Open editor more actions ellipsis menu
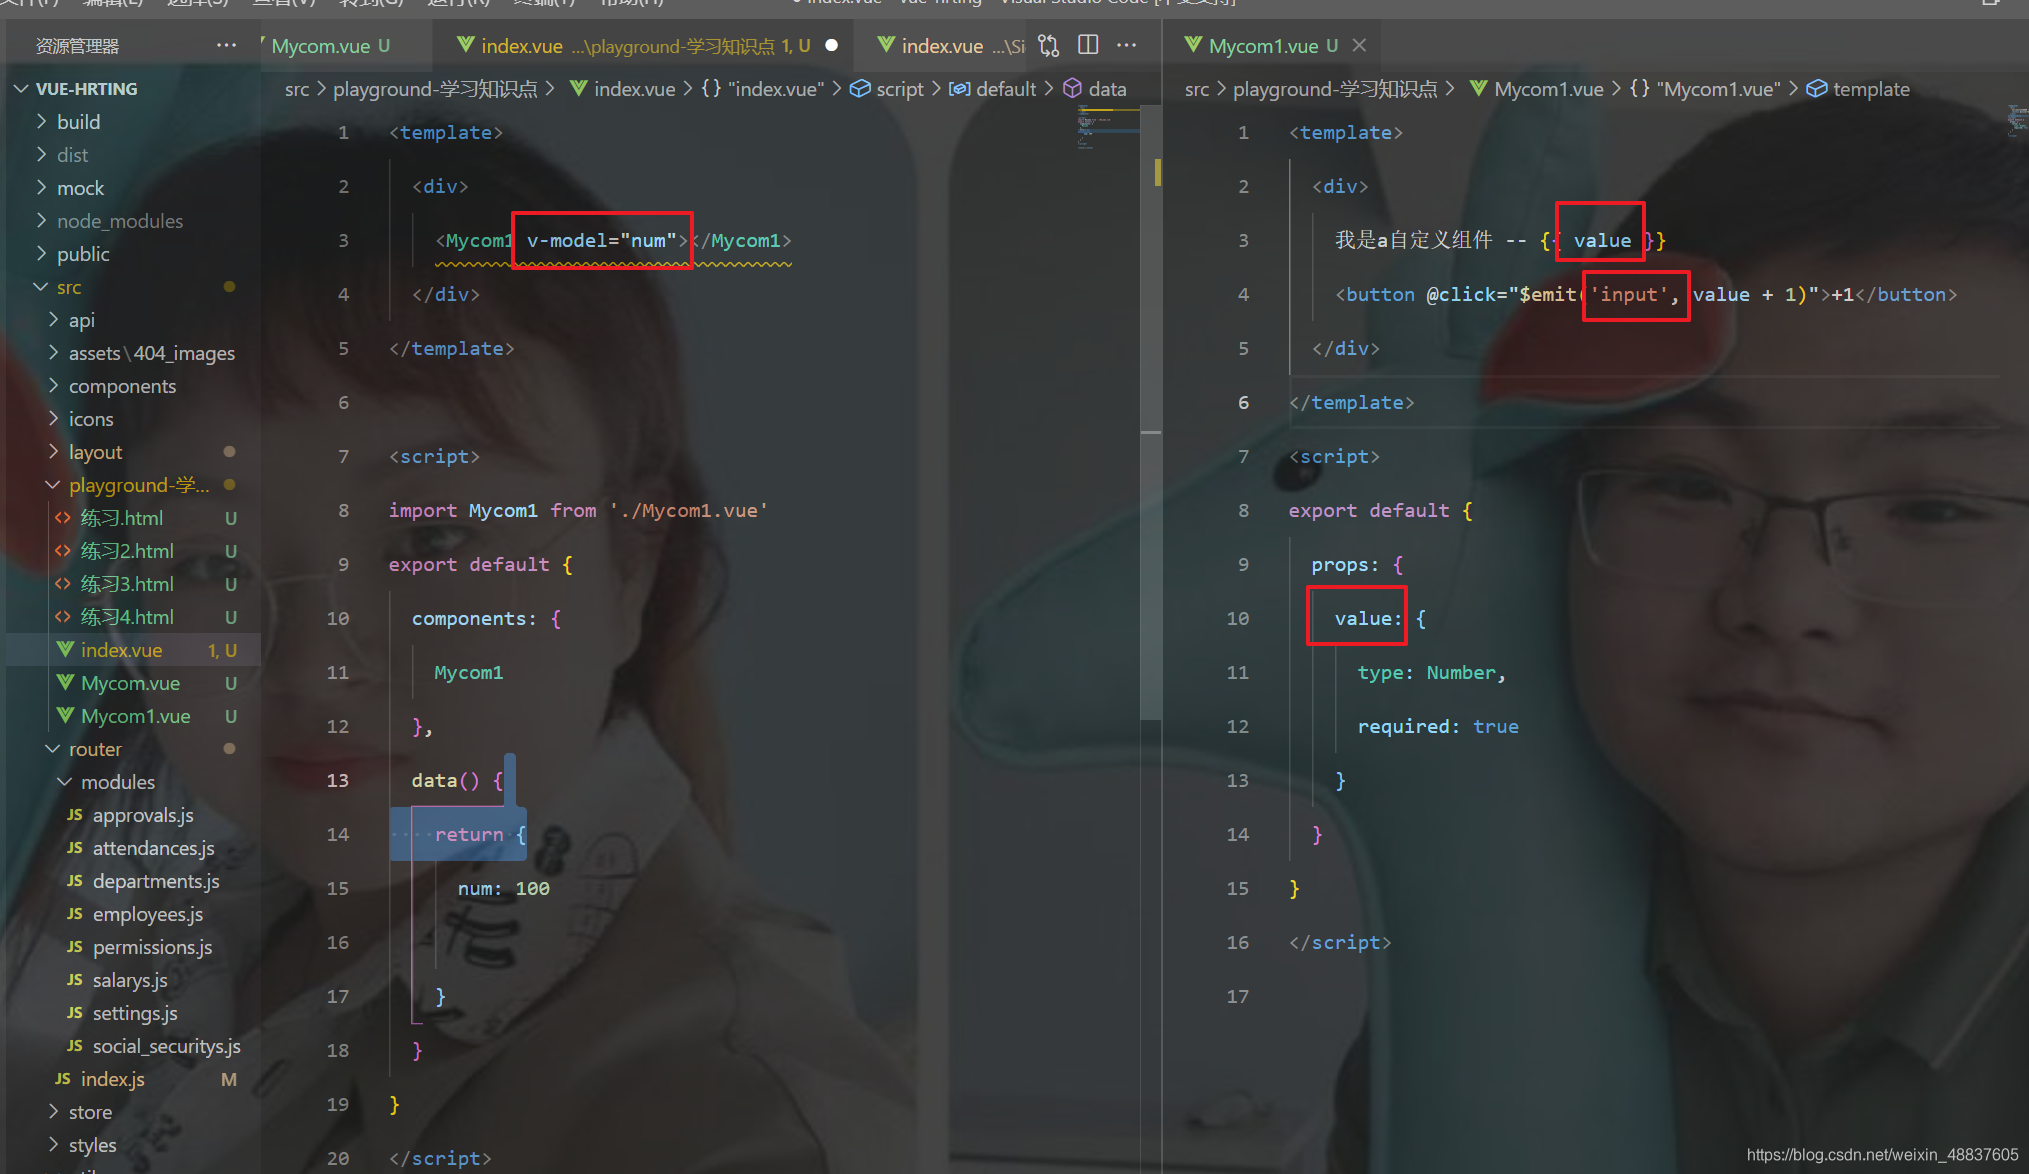This screenshot has width=2029, height=1174. pos(1127,45)
